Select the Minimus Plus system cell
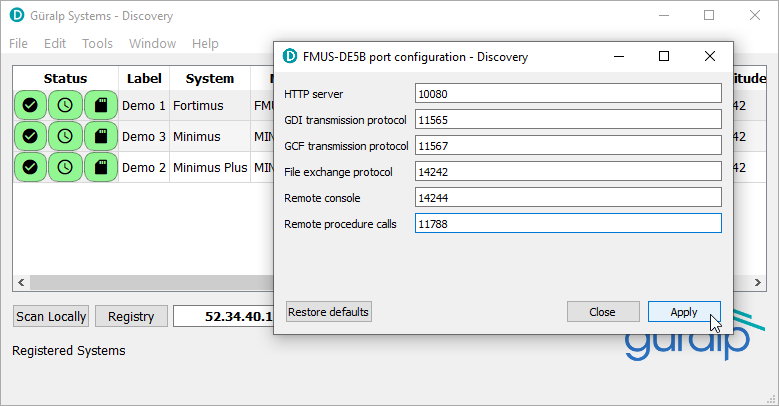 pos(210,167)
